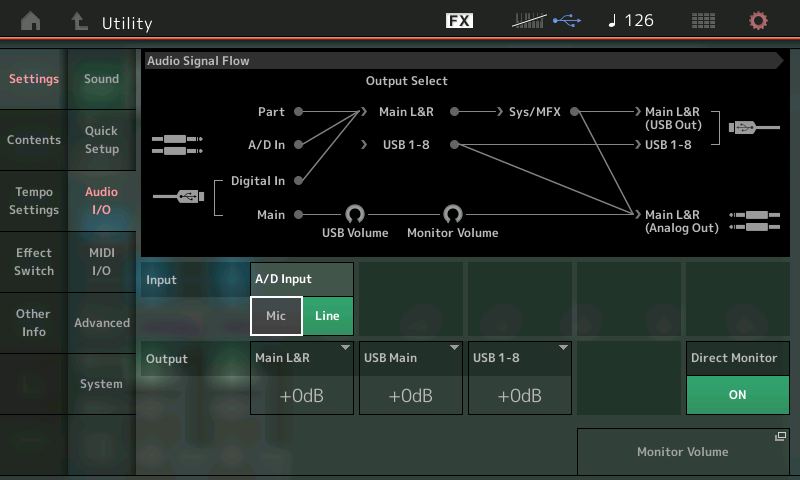
Task: Open the red gear utility icon
Action: [x=758, y=20]
